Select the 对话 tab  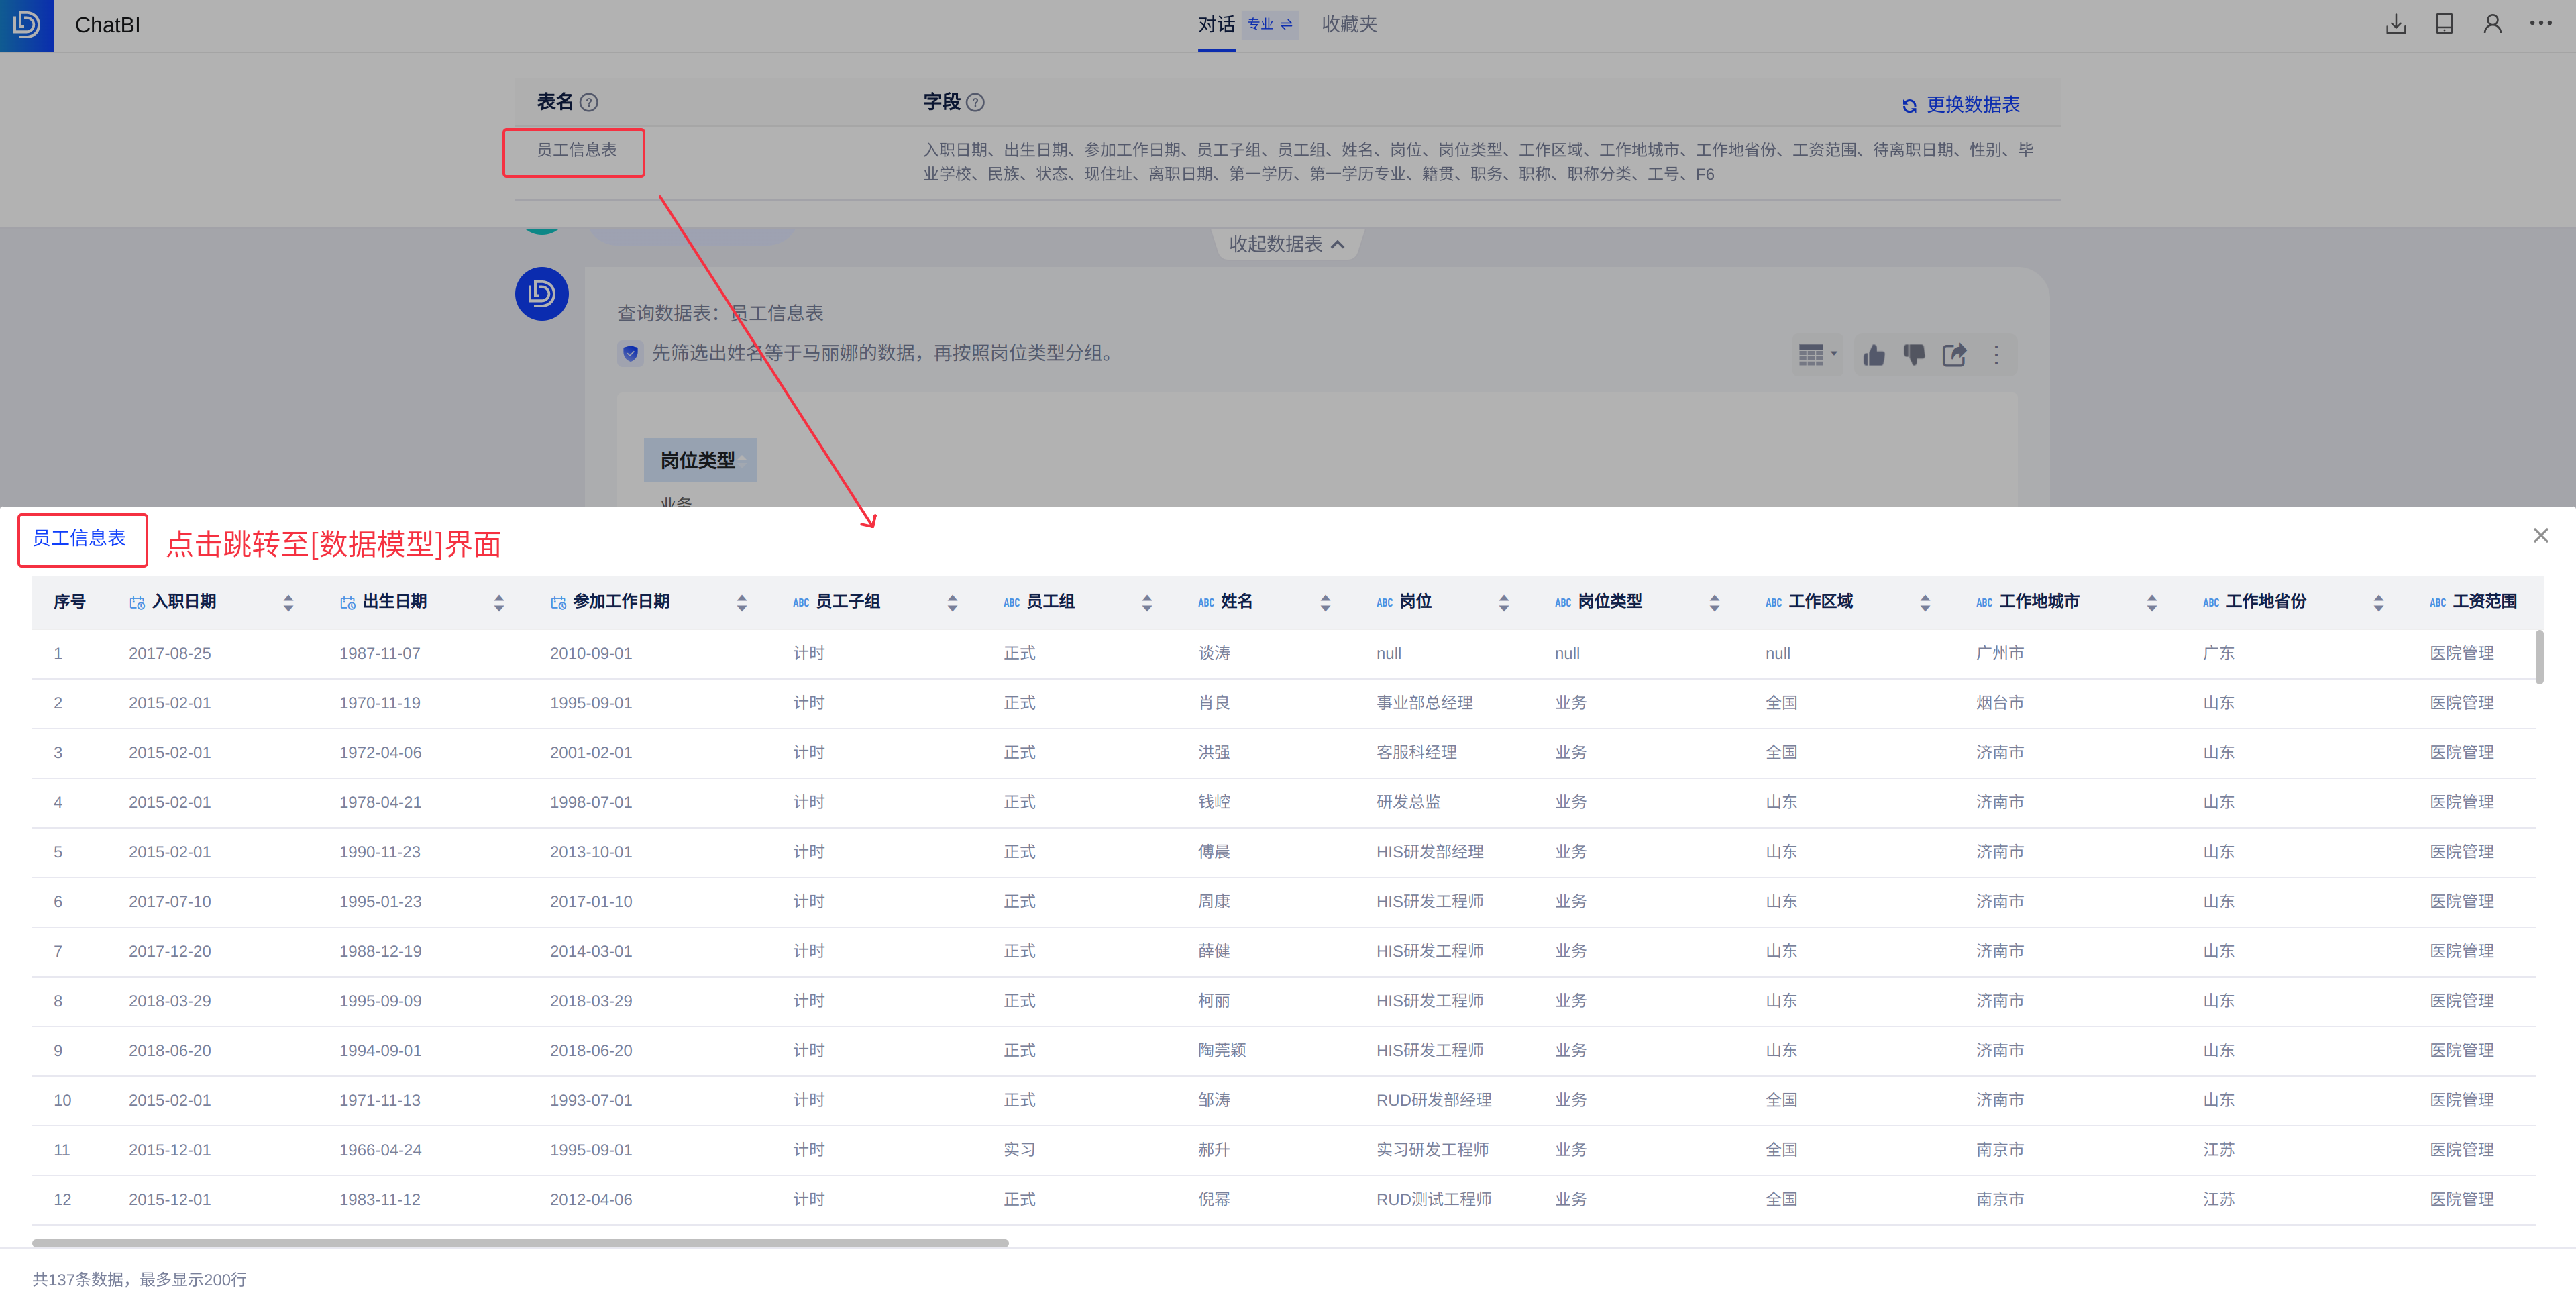coord(1216,24)
